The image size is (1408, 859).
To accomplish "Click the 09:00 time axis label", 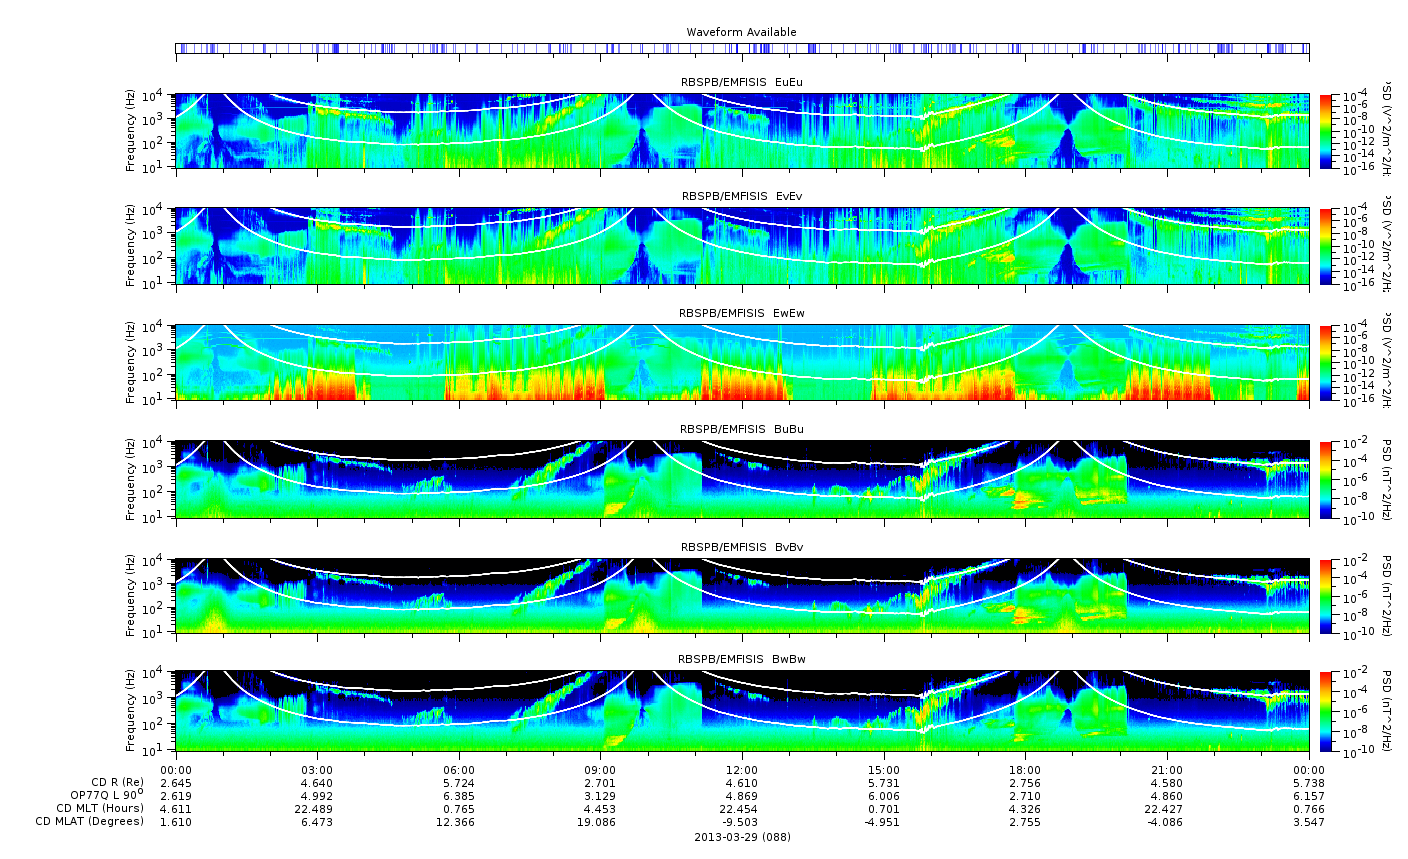I will click(x=600, y=769).
